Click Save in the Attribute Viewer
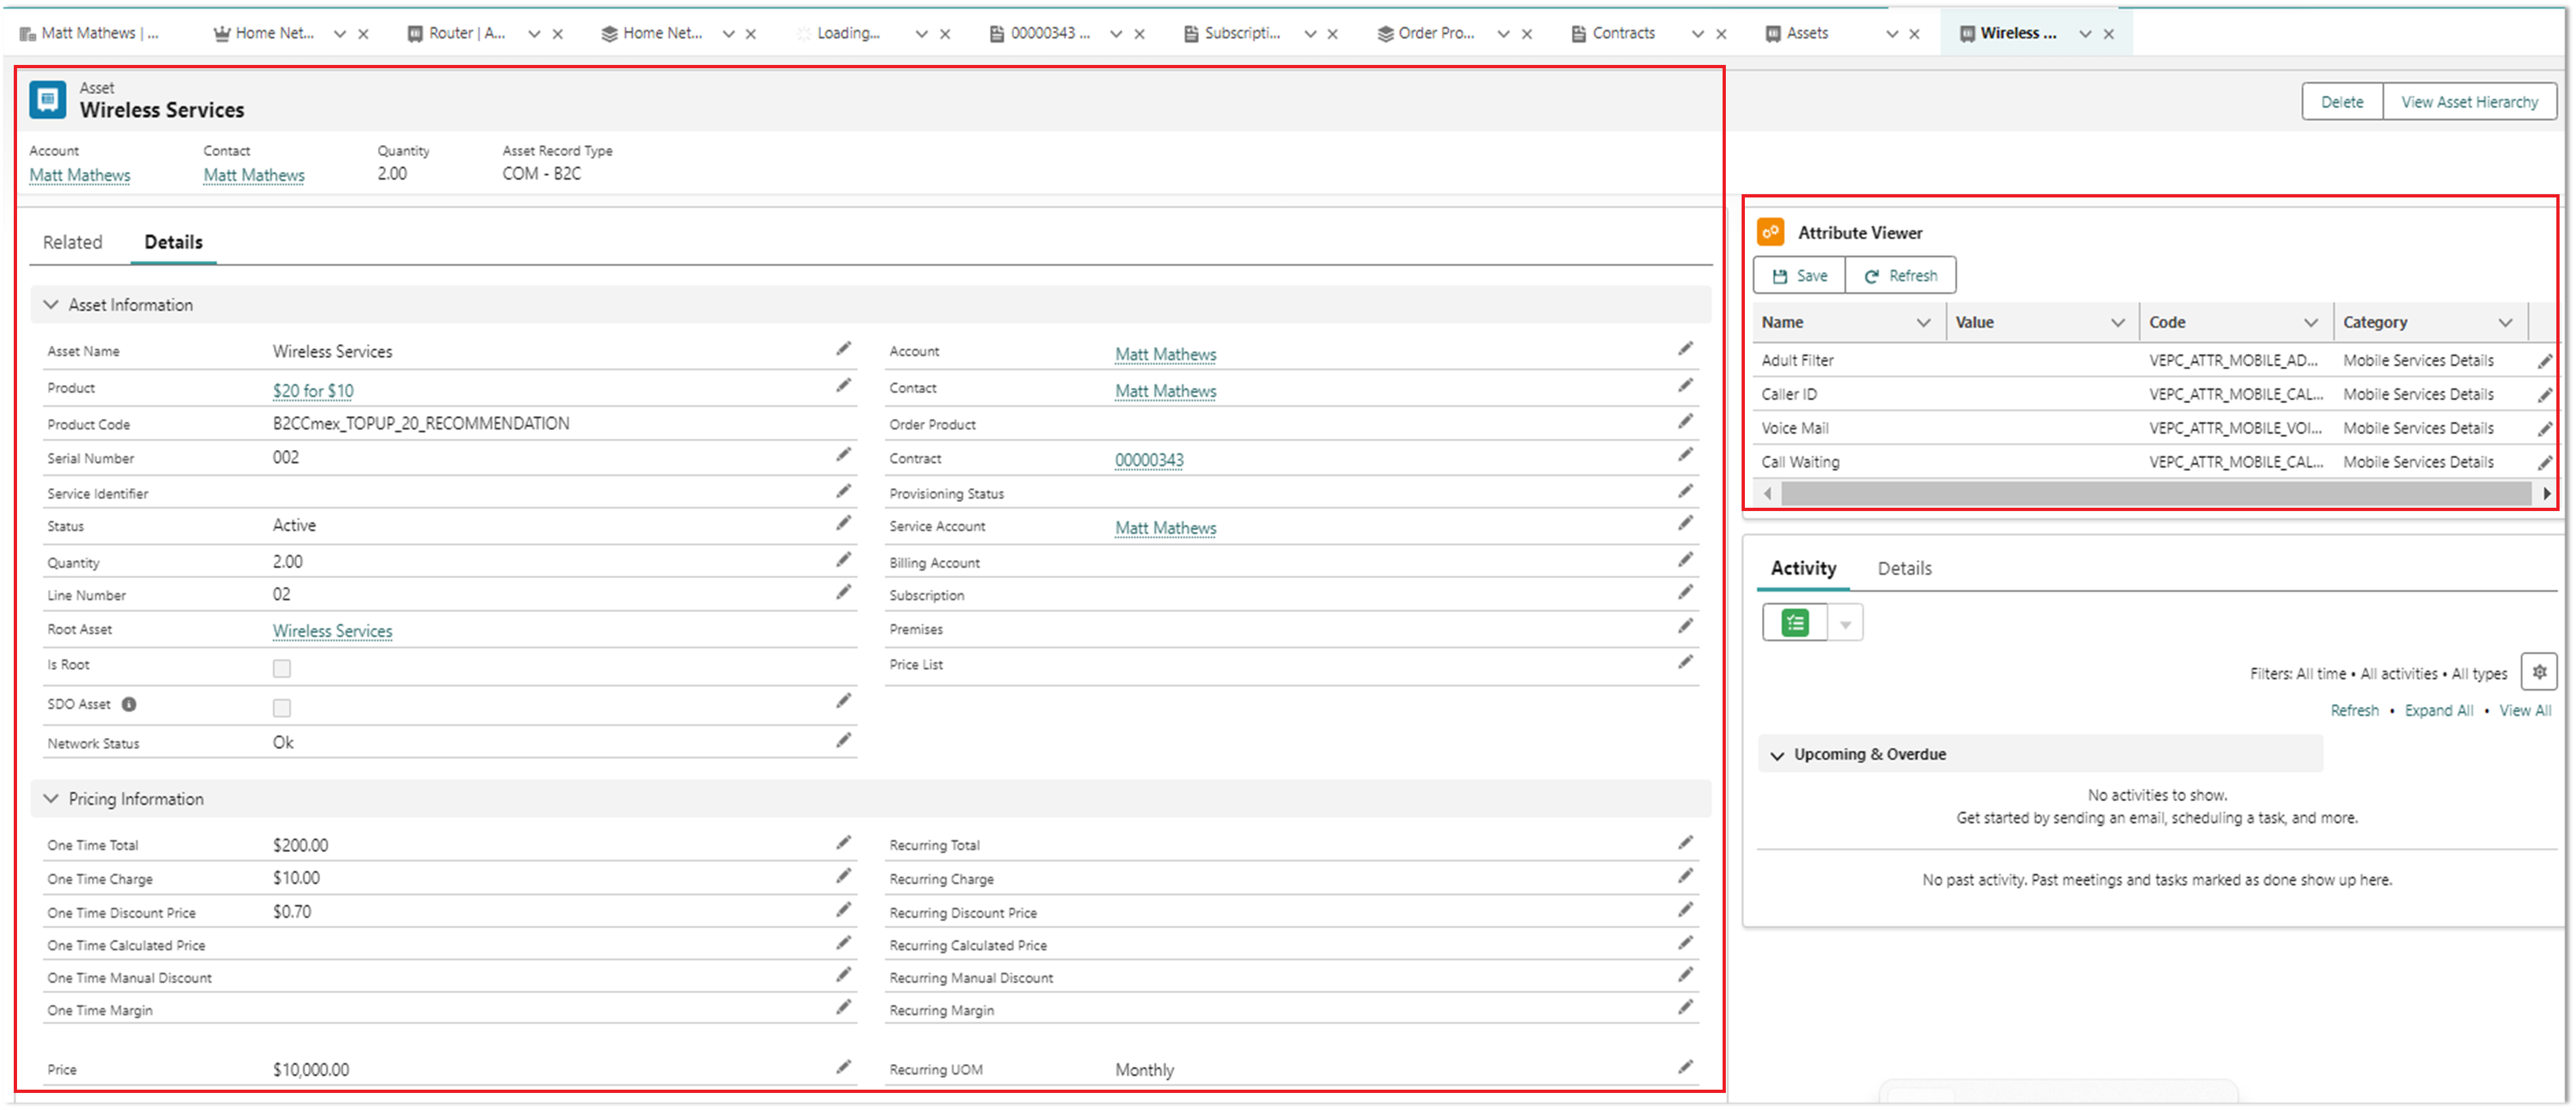Screen dimensions: 2576x1110 tap(1799, 276)
